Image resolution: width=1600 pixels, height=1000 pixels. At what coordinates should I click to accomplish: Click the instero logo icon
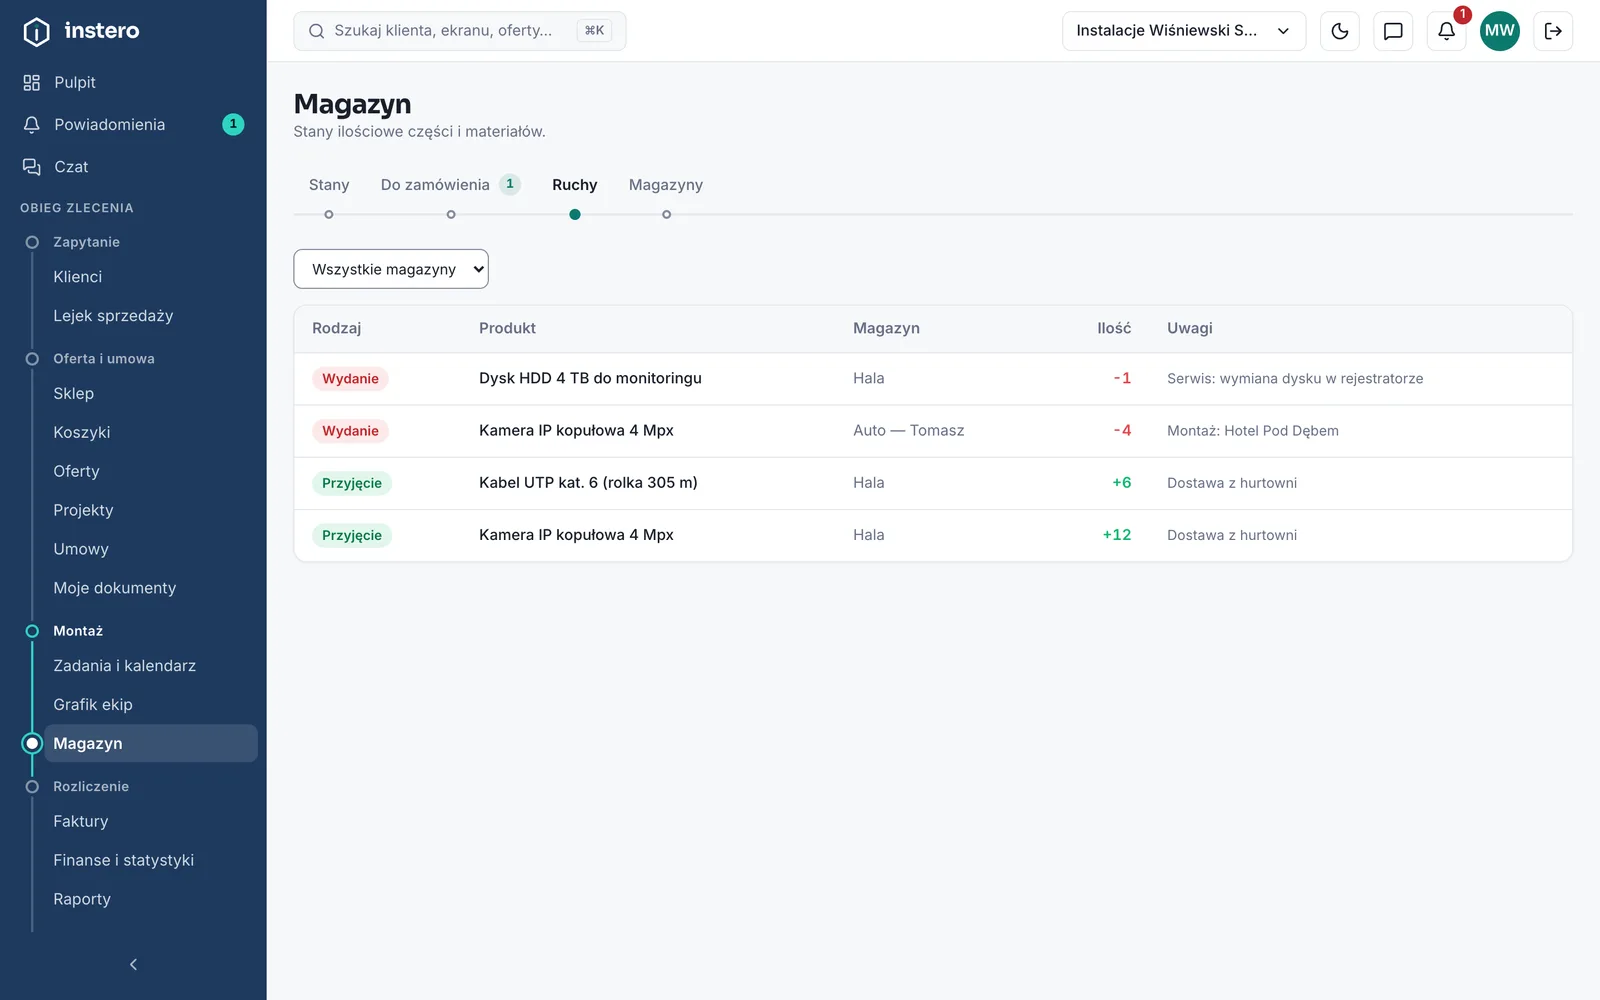coord(36,32)
